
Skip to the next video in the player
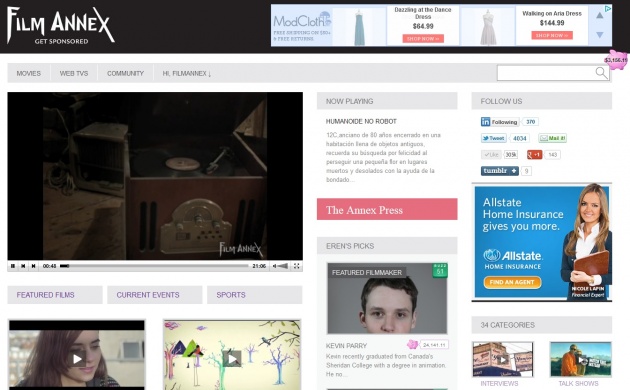pos(34,266)
